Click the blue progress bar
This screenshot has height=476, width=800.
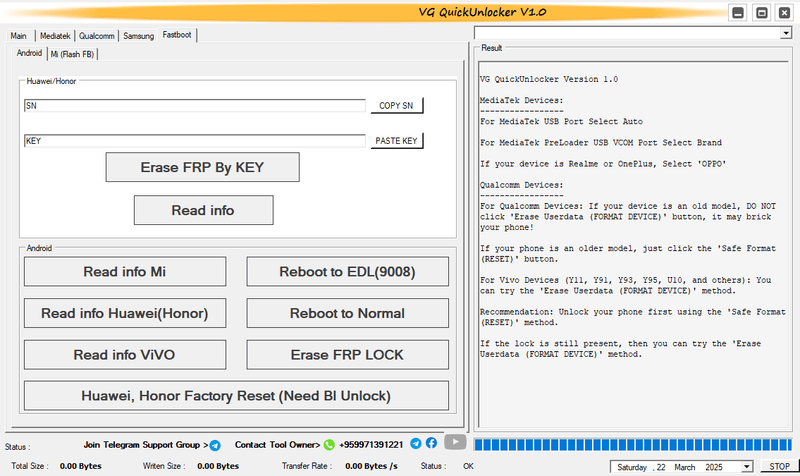point(633,444)
